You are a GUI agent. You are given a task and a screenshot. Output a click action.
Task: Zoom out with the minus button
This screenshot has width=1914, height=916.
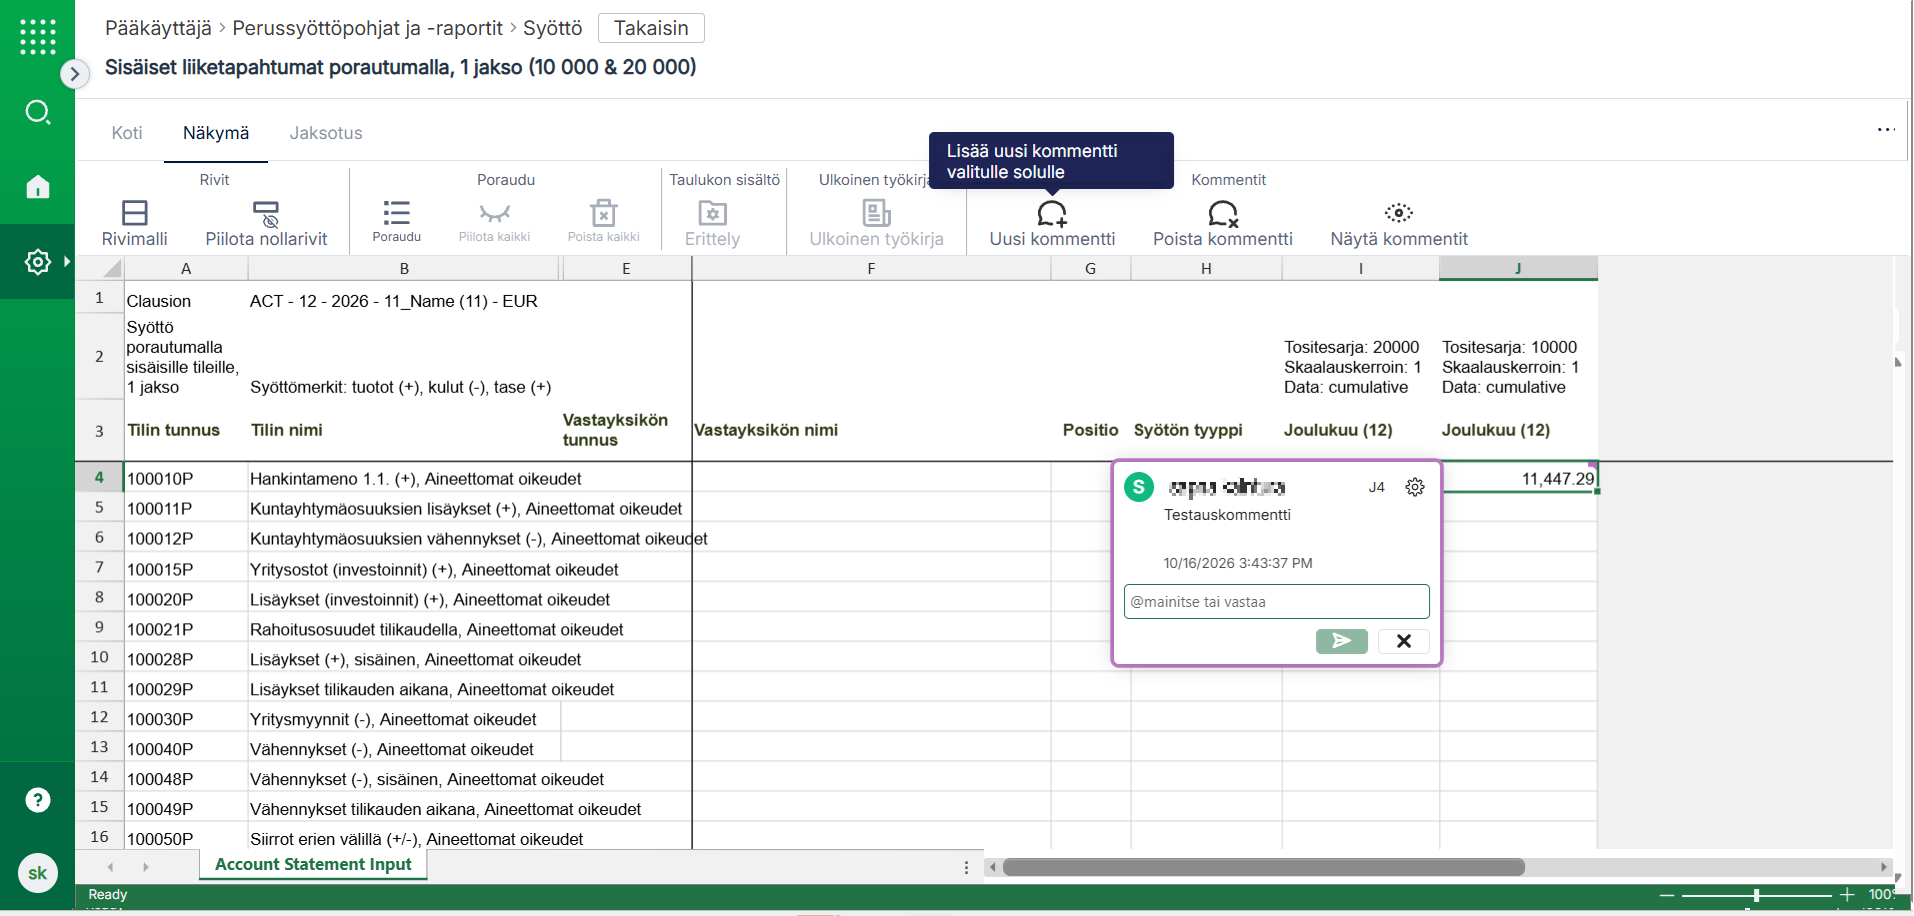tap(1666, 895)
